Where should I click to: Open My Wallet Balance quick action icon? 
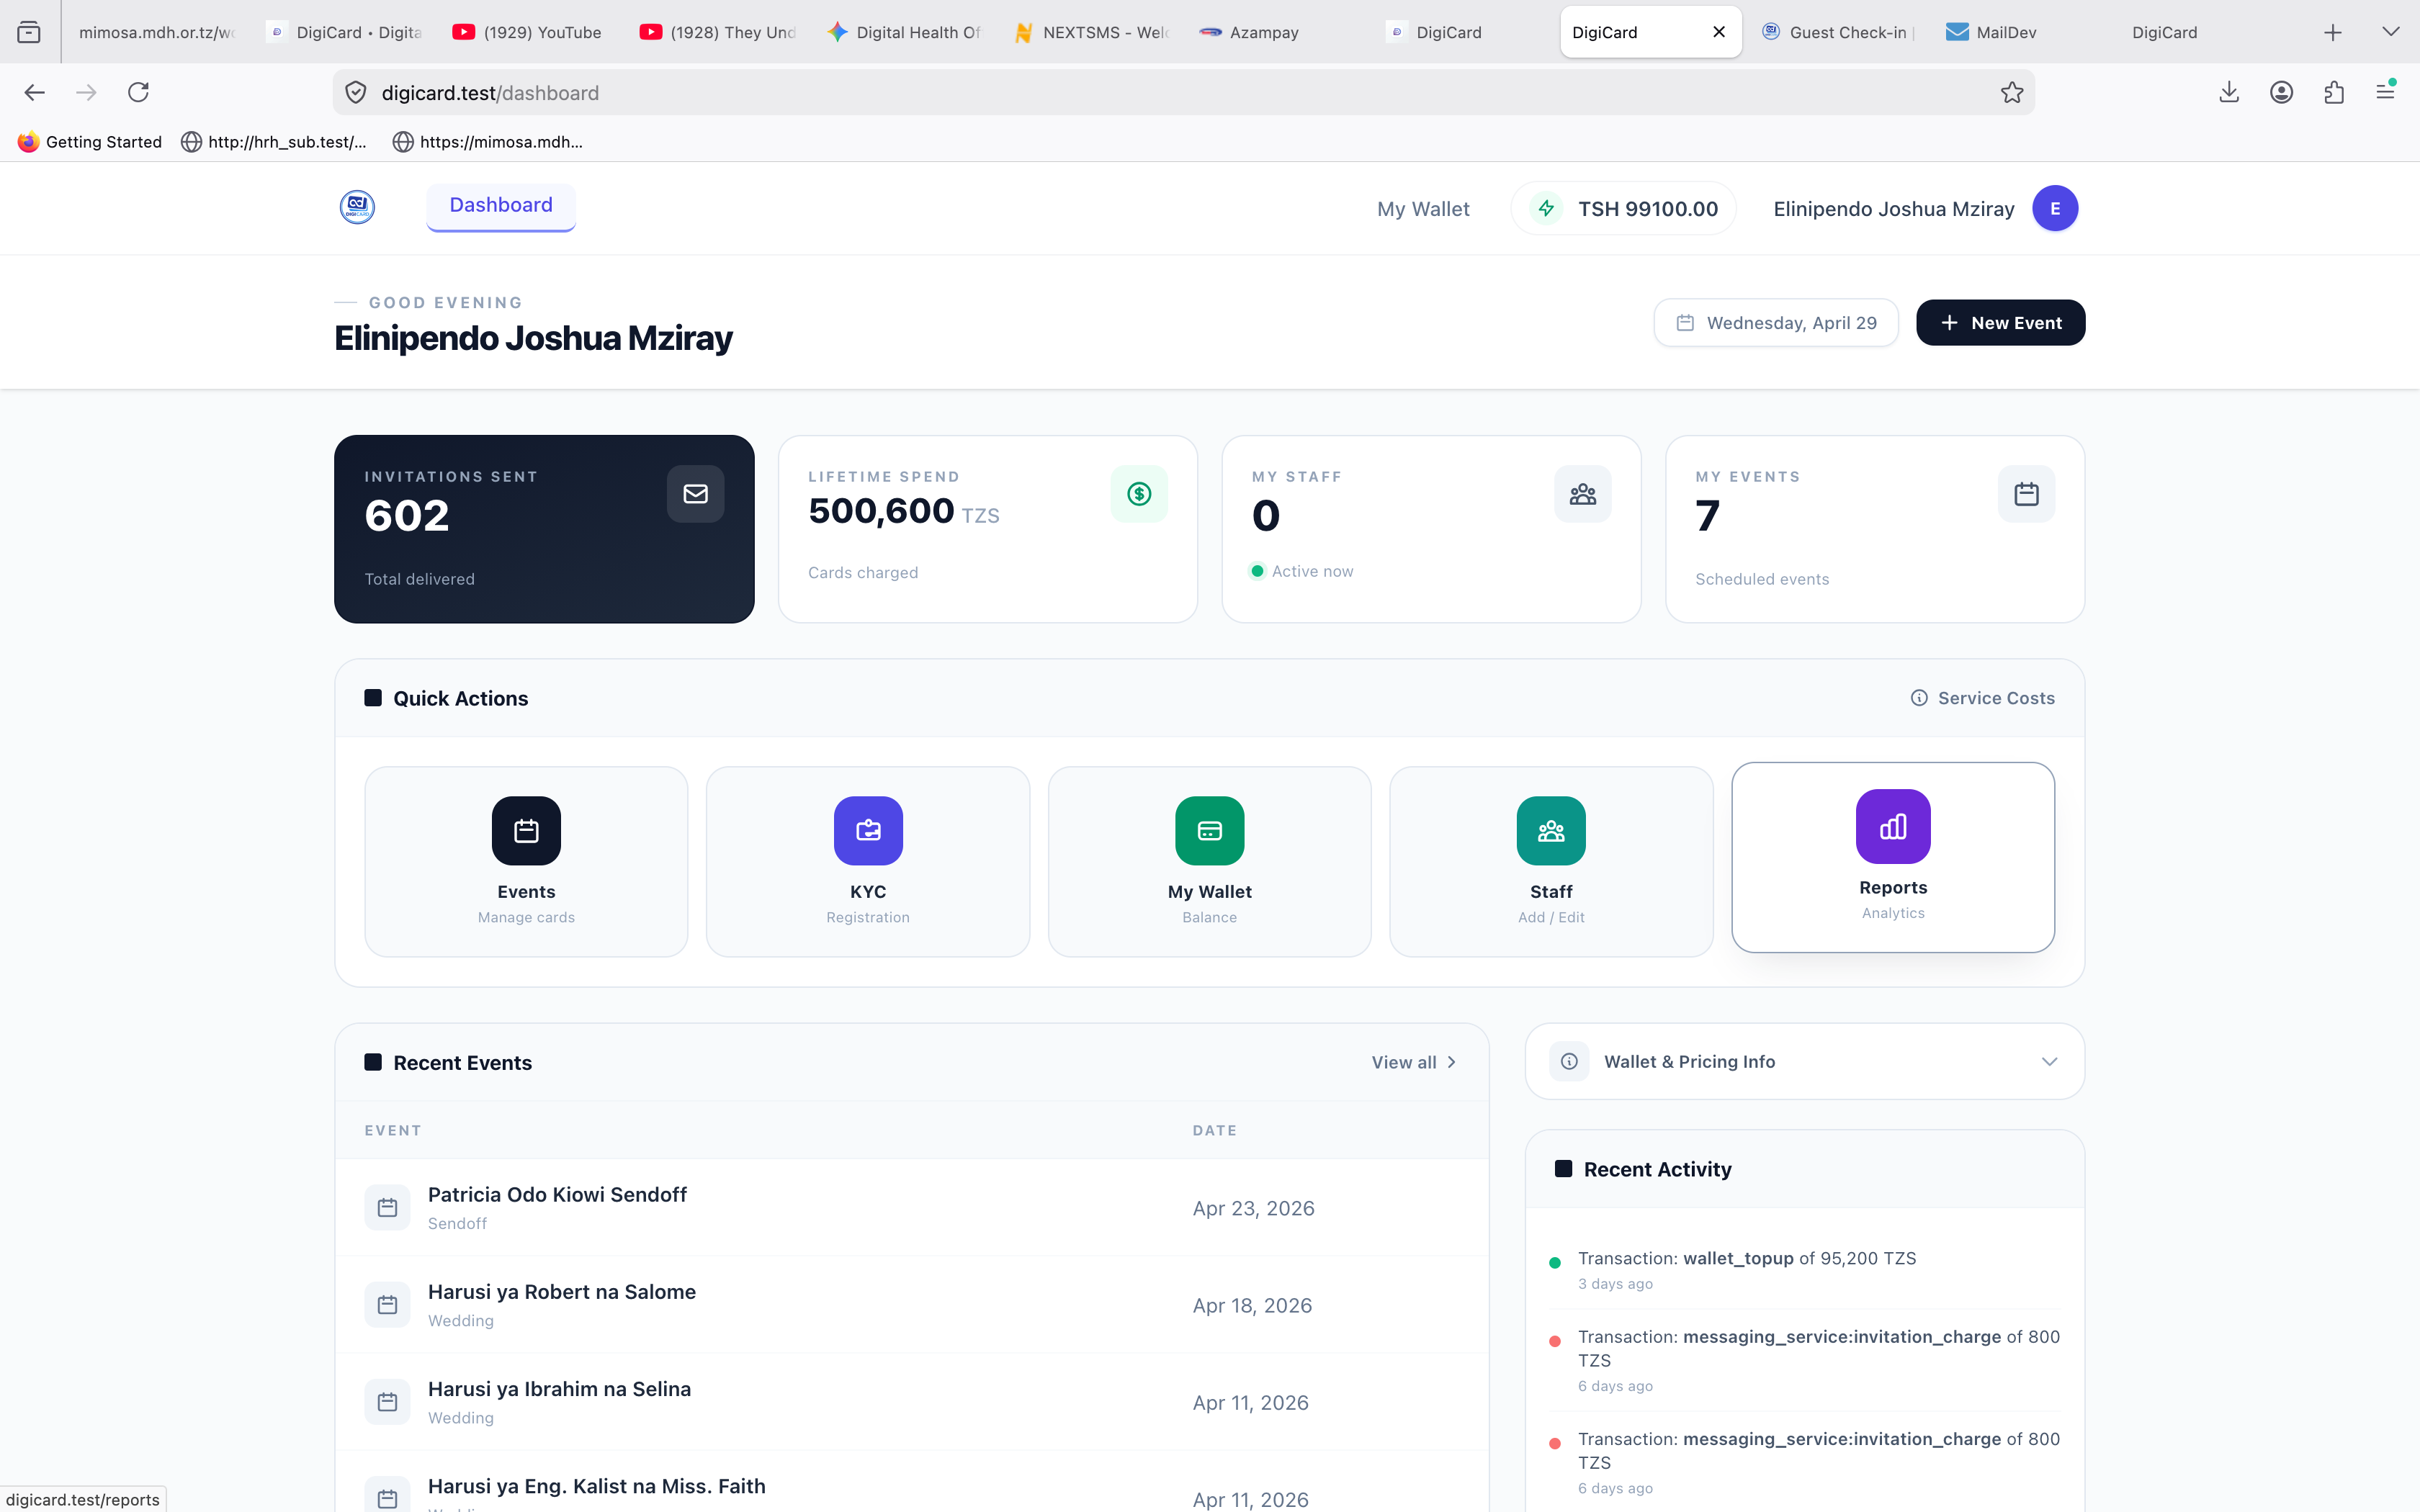(1209, 830)
